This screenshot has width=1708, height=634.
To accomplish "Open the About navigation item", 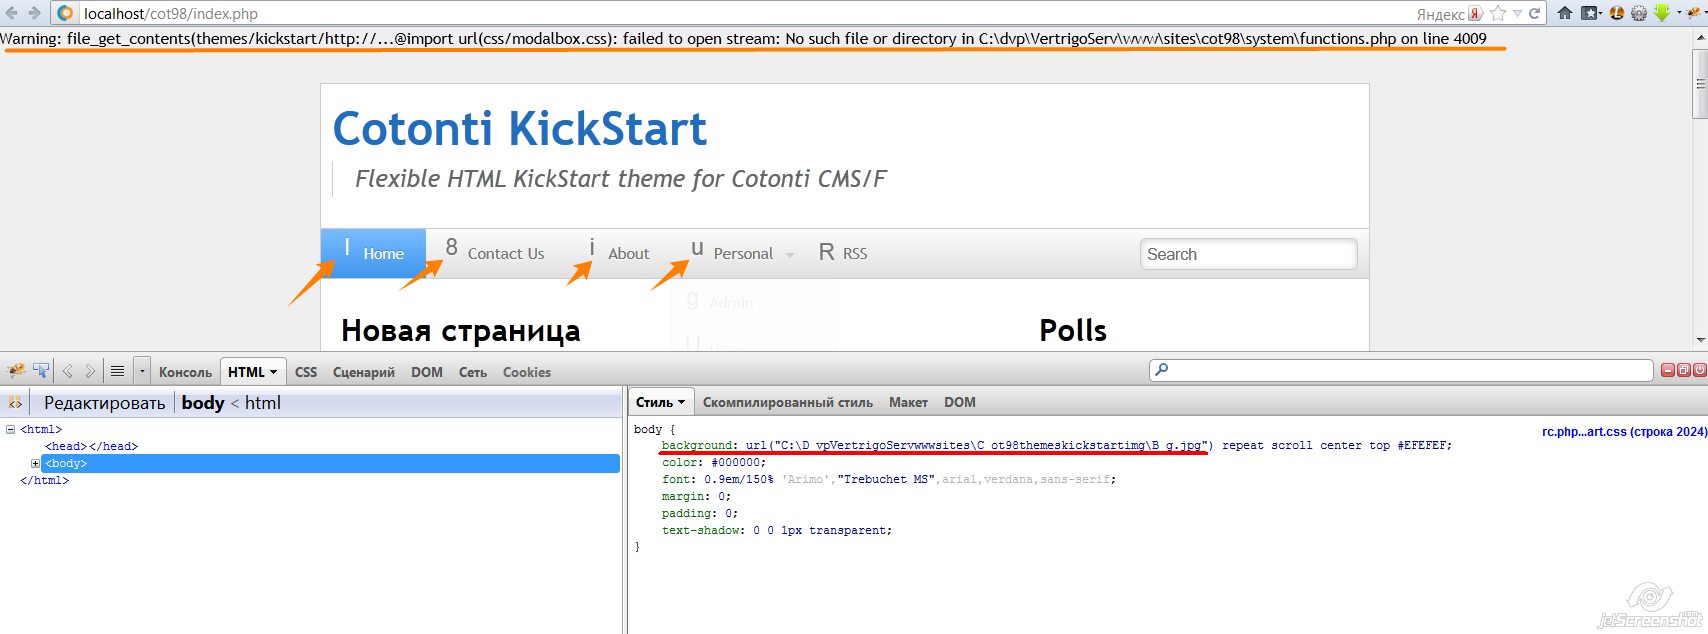I will [619, 253].
